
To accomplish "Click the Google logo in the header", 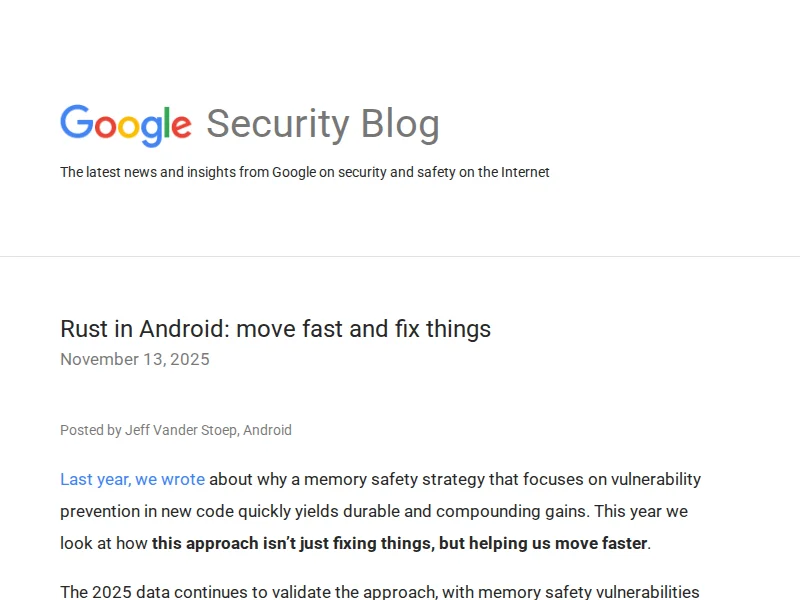I will point(126,124).
